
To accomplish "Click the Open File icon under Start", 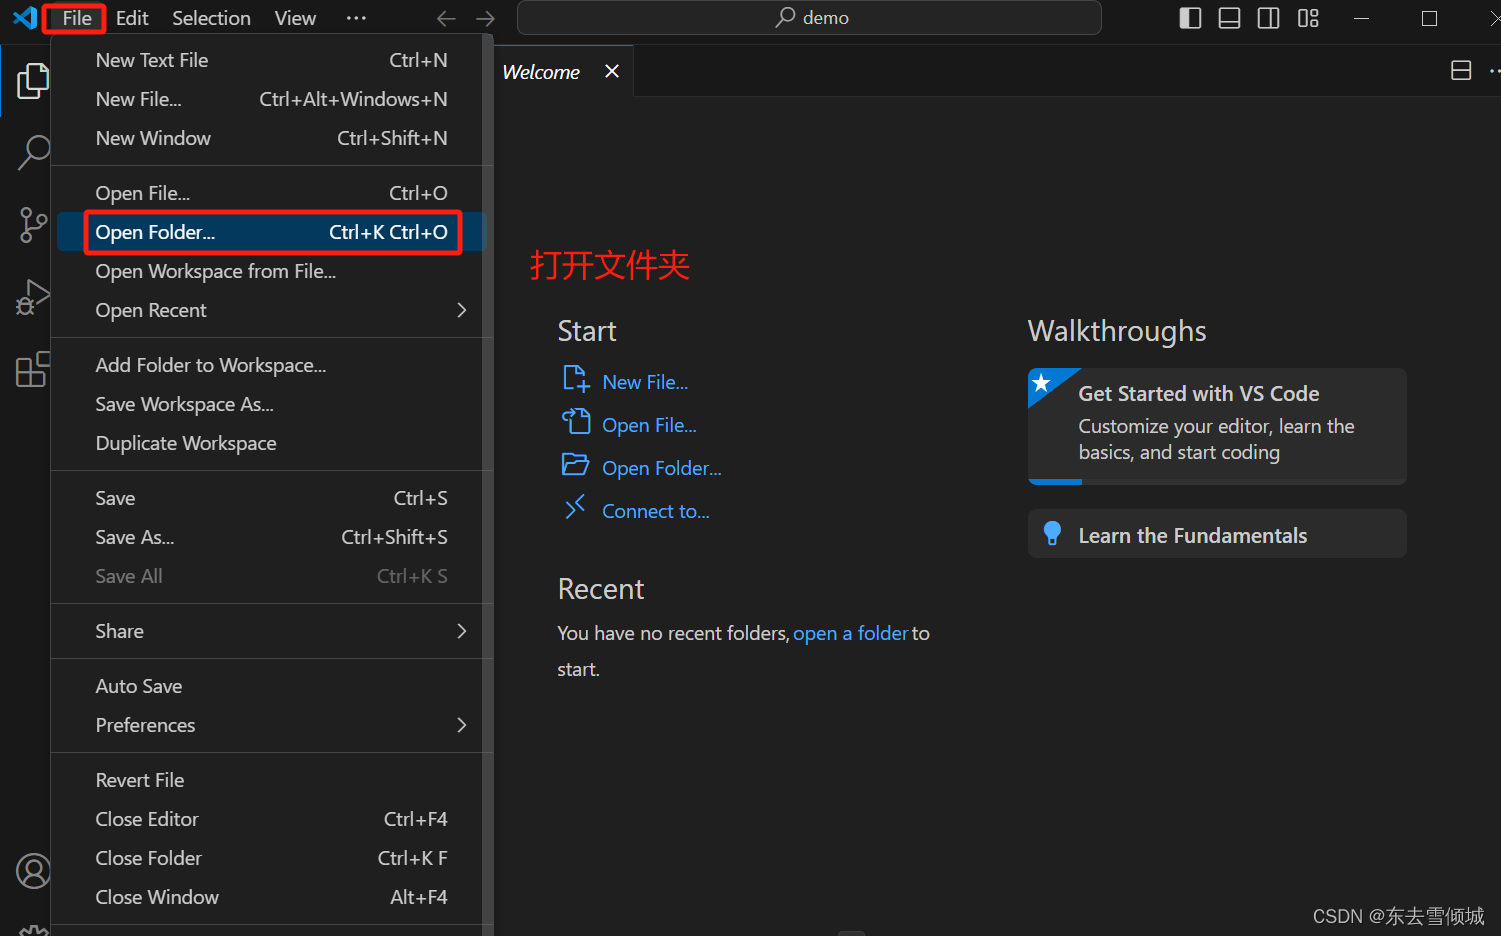I will pyautogui.click(x=576, y=422).
